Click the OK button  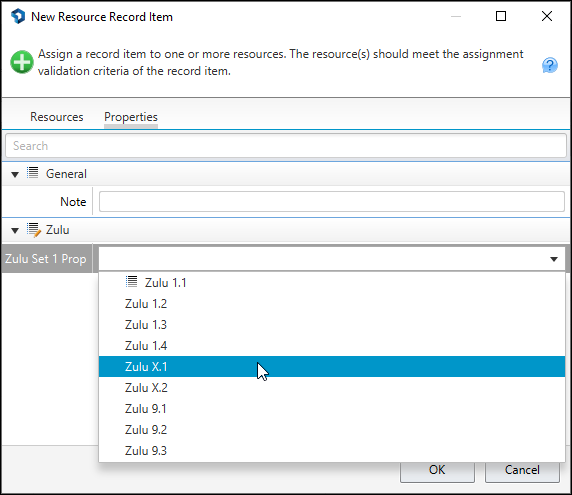[x=437, y=471]
